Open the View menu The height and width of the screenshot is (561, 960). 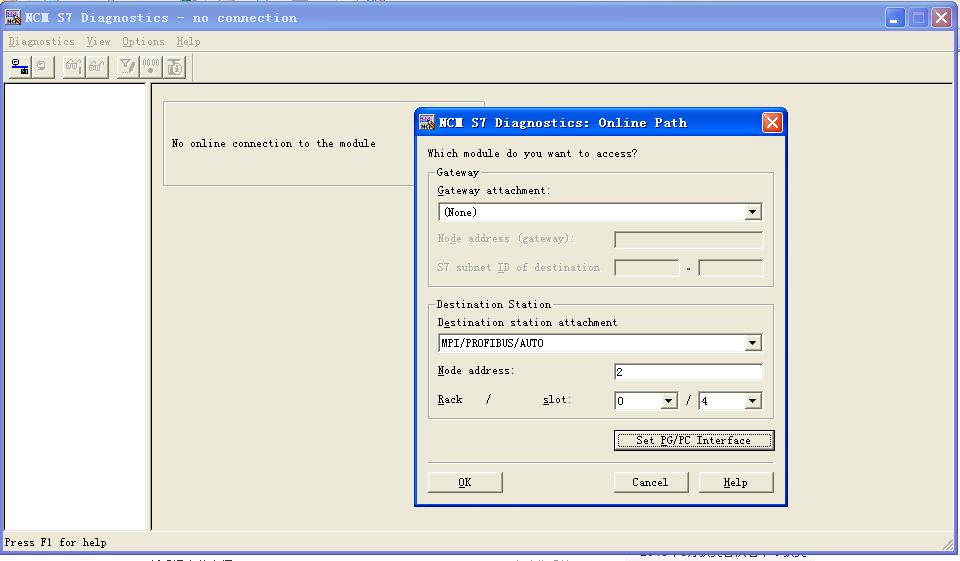pyautogui.click(x=98, y=42)
